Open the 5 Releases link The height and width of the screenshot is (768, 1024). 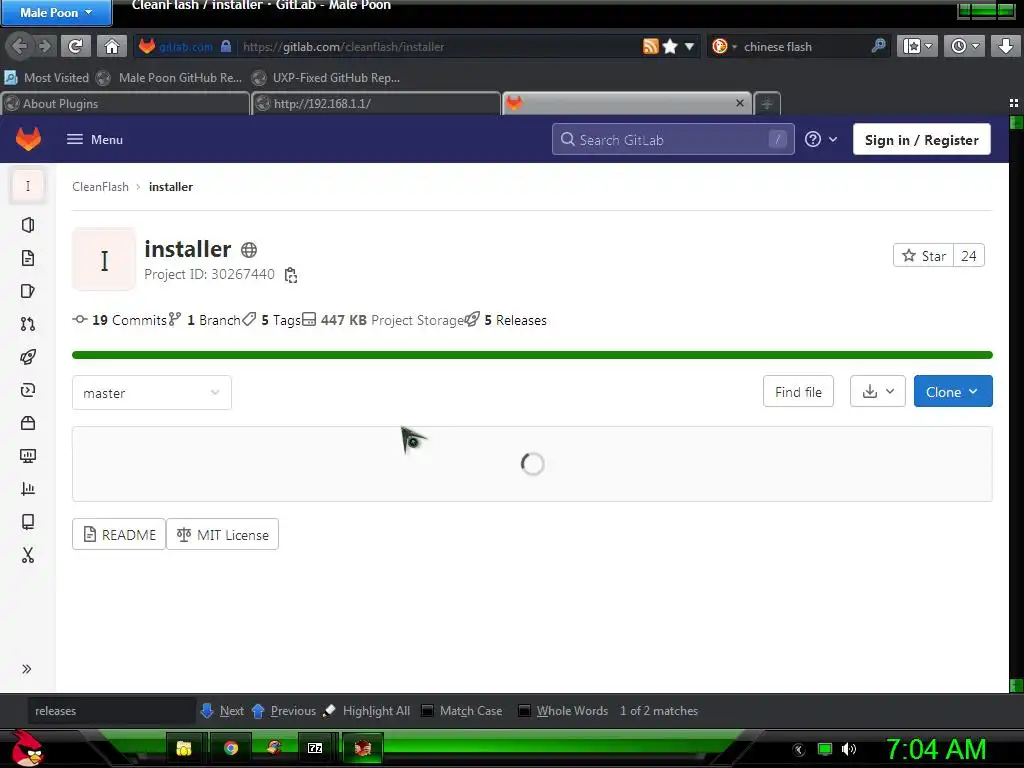pyautogui.click(x=506, y=320)
